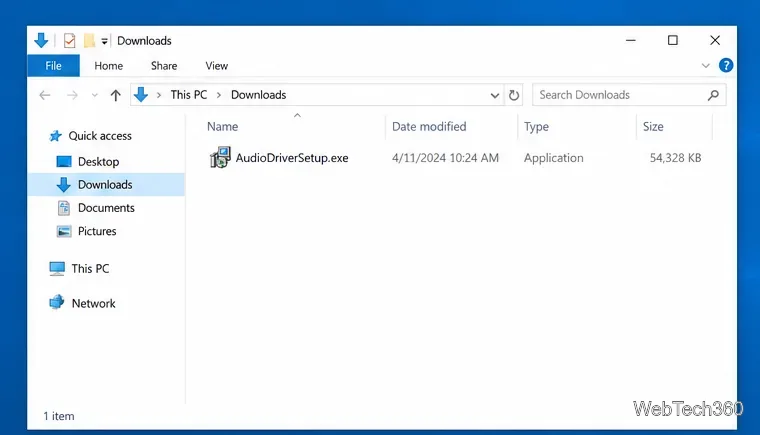Click the AudioDriverSetup.exe installer icon
The height and width of the screenshot is (435, 760).
220,158
